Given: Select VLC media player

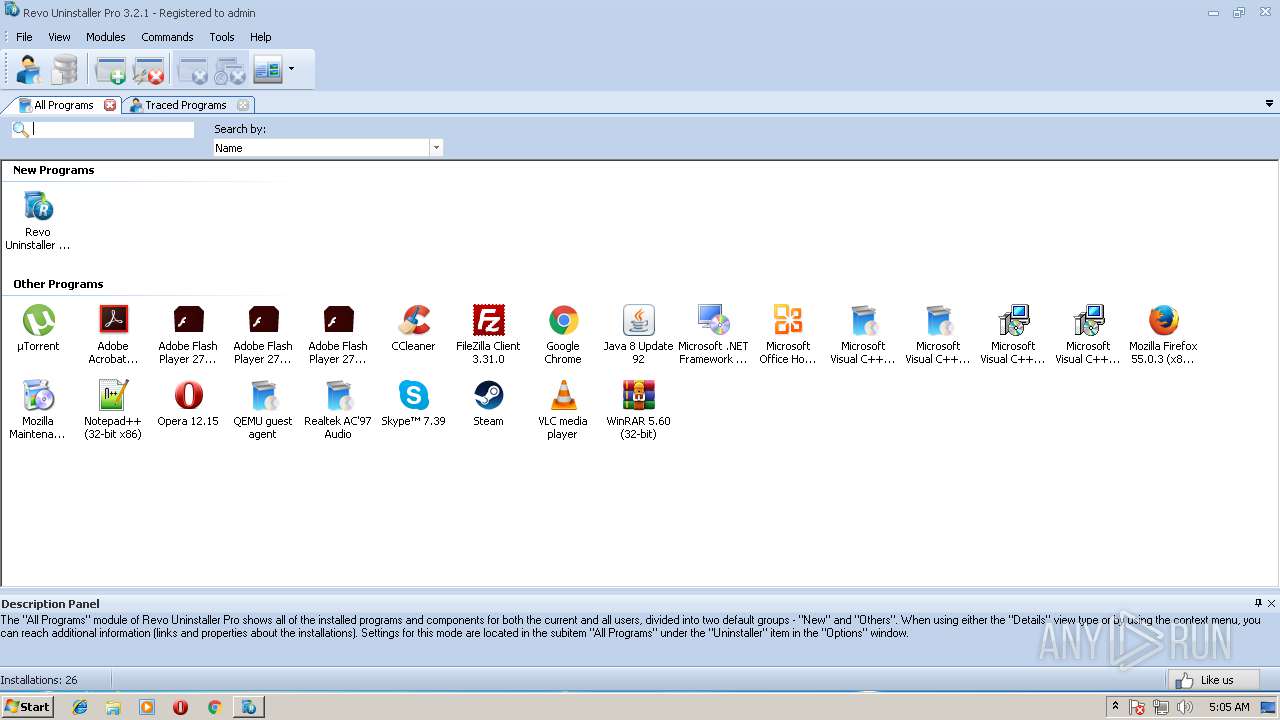Looking at the screenshot, I should (563, 410).
